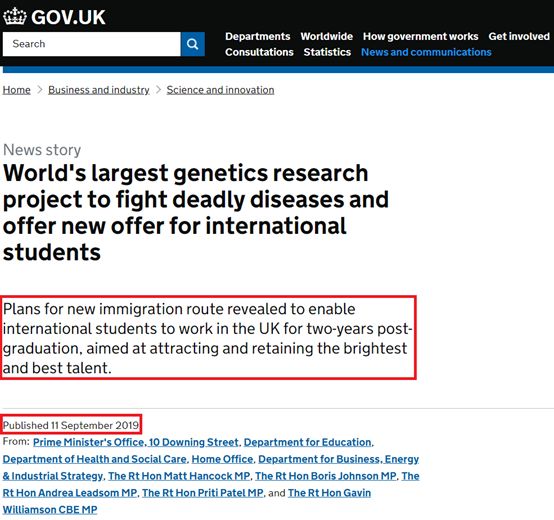554x520 pixels.
Task: Open the Worldwide navigation link
Action: 327,36
